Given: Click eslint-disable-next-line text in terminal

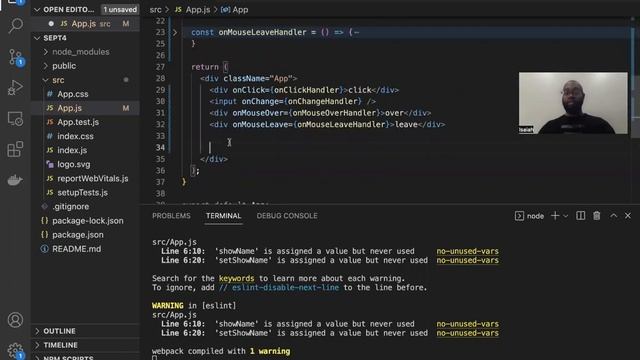Looking at the screenshot, I should pyautogui.click(x=279, y=288).
